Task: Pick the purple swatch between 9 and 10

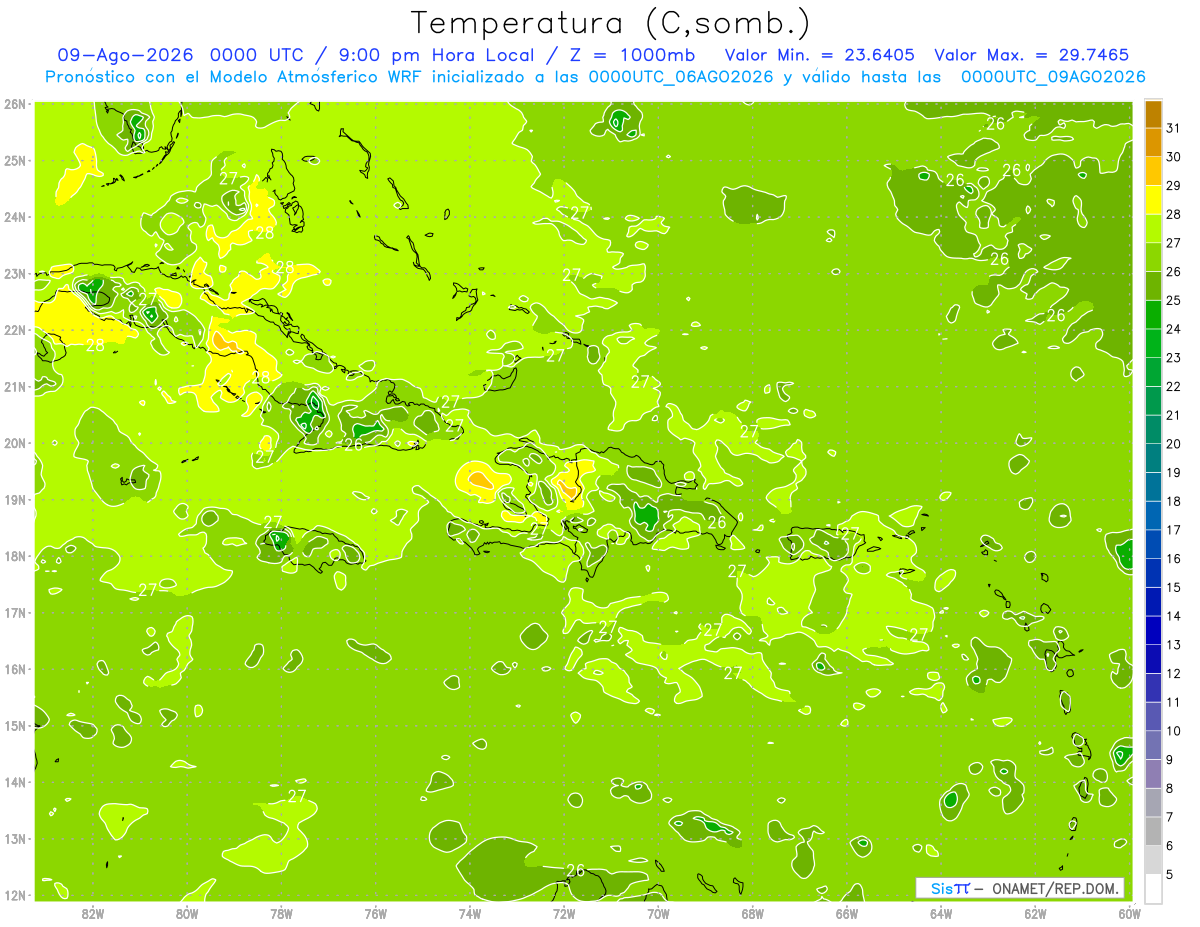Action: pos(1153,745)
